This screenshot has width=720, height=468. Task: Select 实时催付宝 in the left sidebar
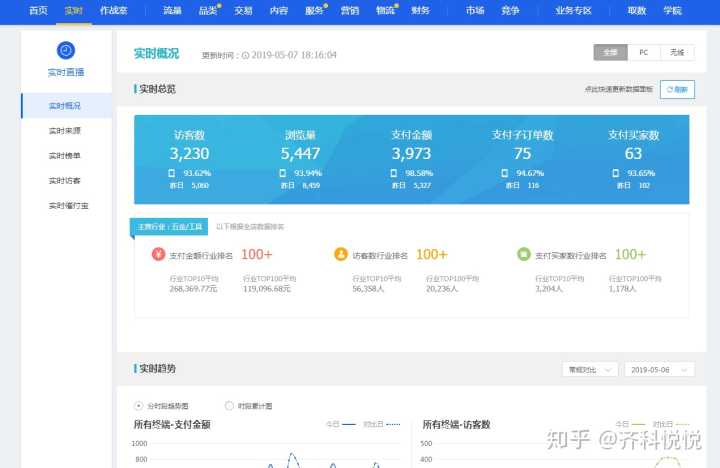click(68, 206)
